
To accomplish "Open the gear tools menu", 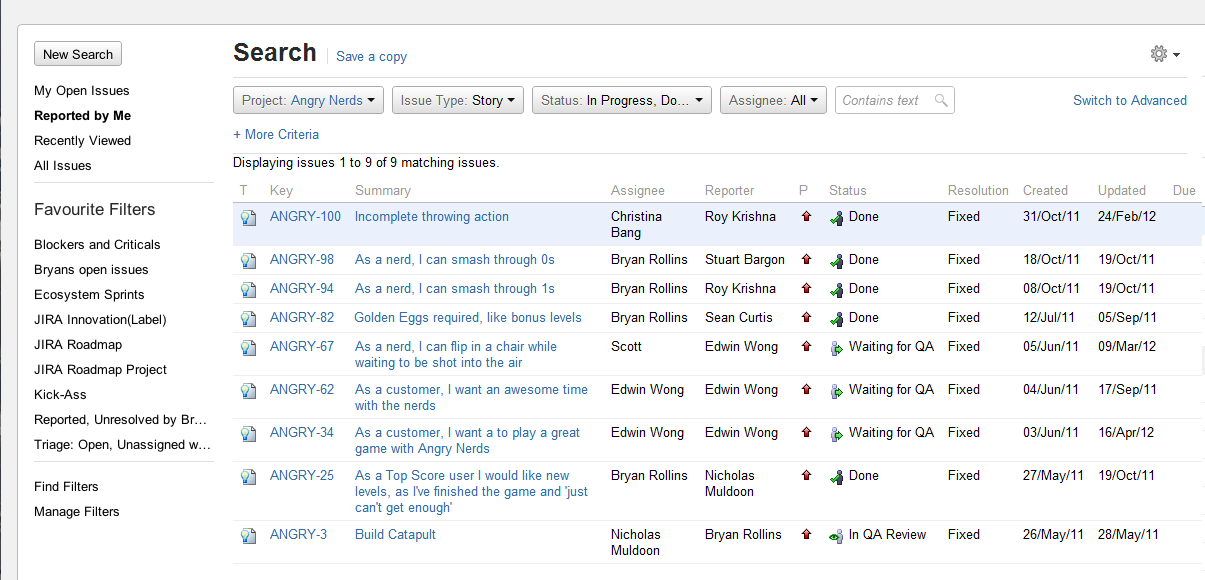I will (x=1165, y=54).
